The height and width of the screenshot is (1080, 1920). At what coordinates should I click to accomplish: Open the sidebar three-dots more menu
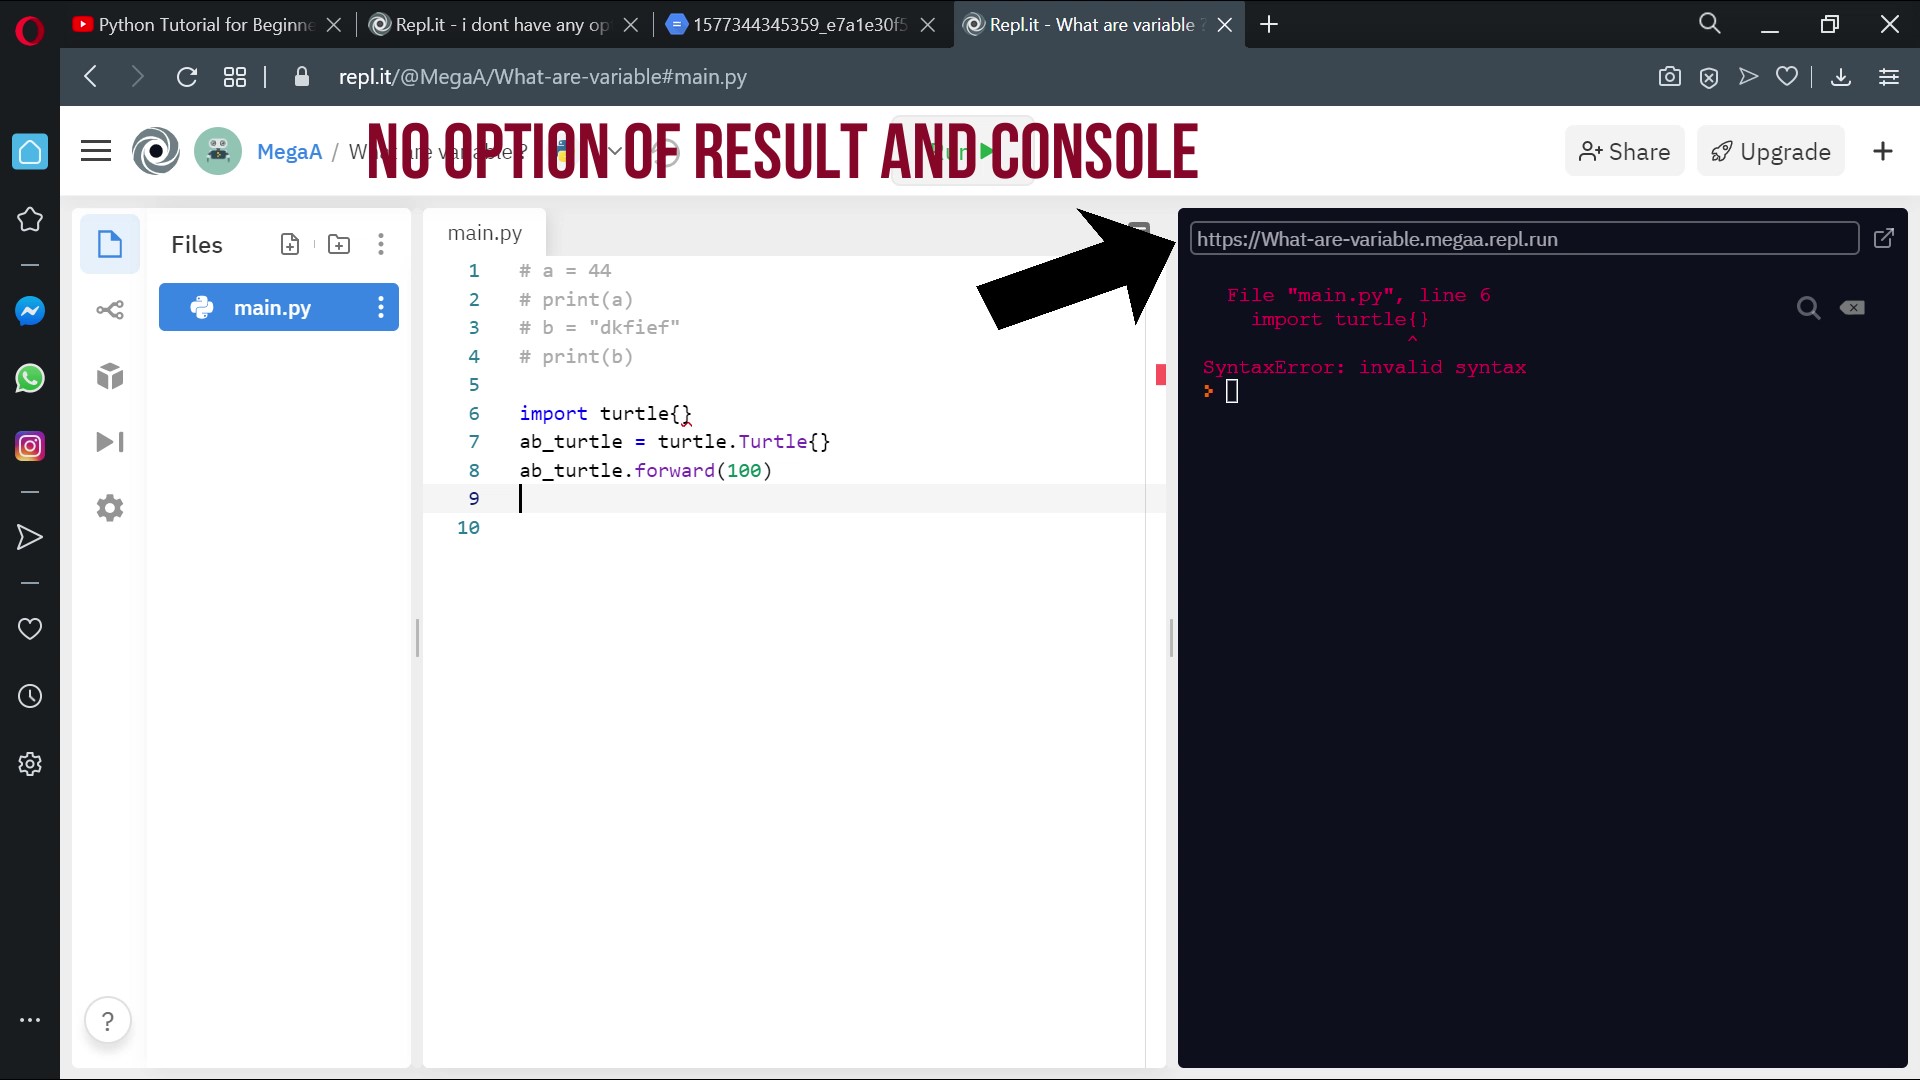[x=30, y=1020]
